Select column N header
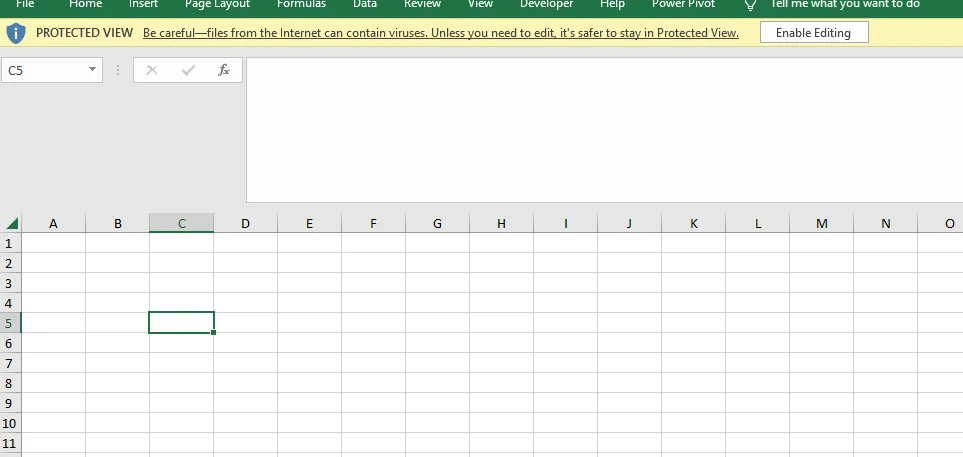This screenshot has width=963, height=457. (885, 224)
